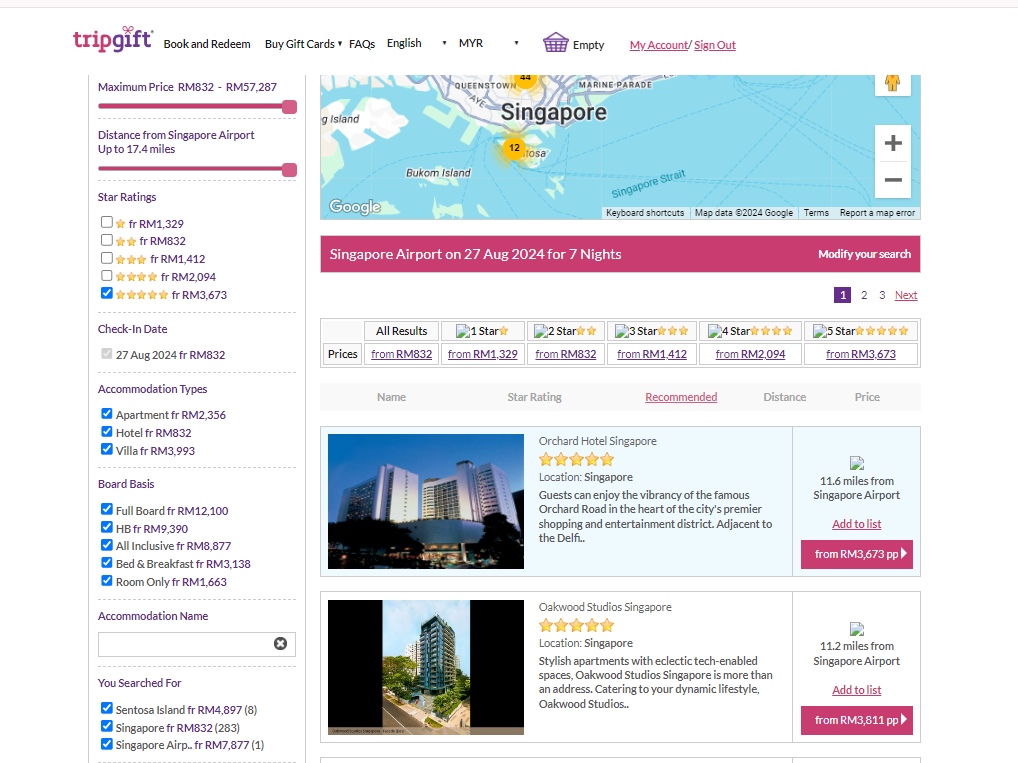Select the 5 Star results tab
This screenshot has height=763, width=1018.
[860, 331]
